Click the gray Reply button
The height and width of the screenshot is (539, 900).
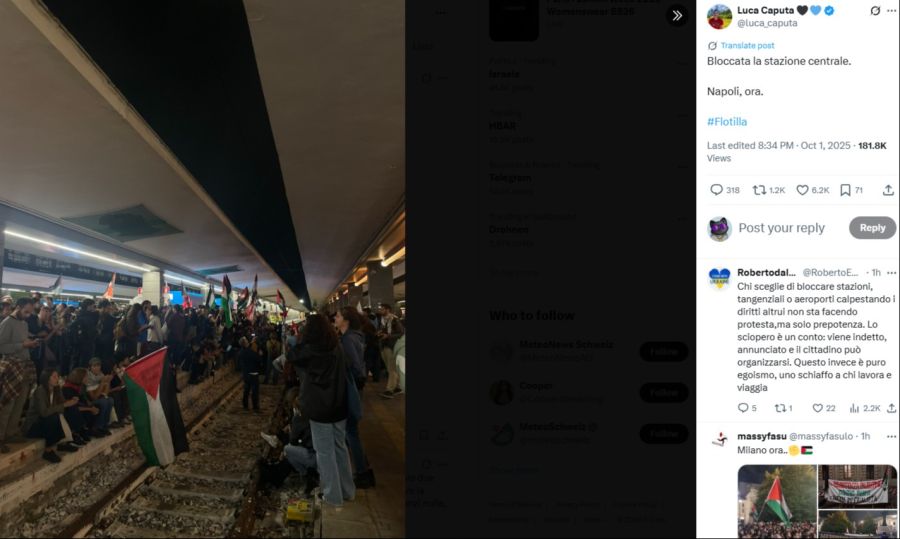[872, 228]
